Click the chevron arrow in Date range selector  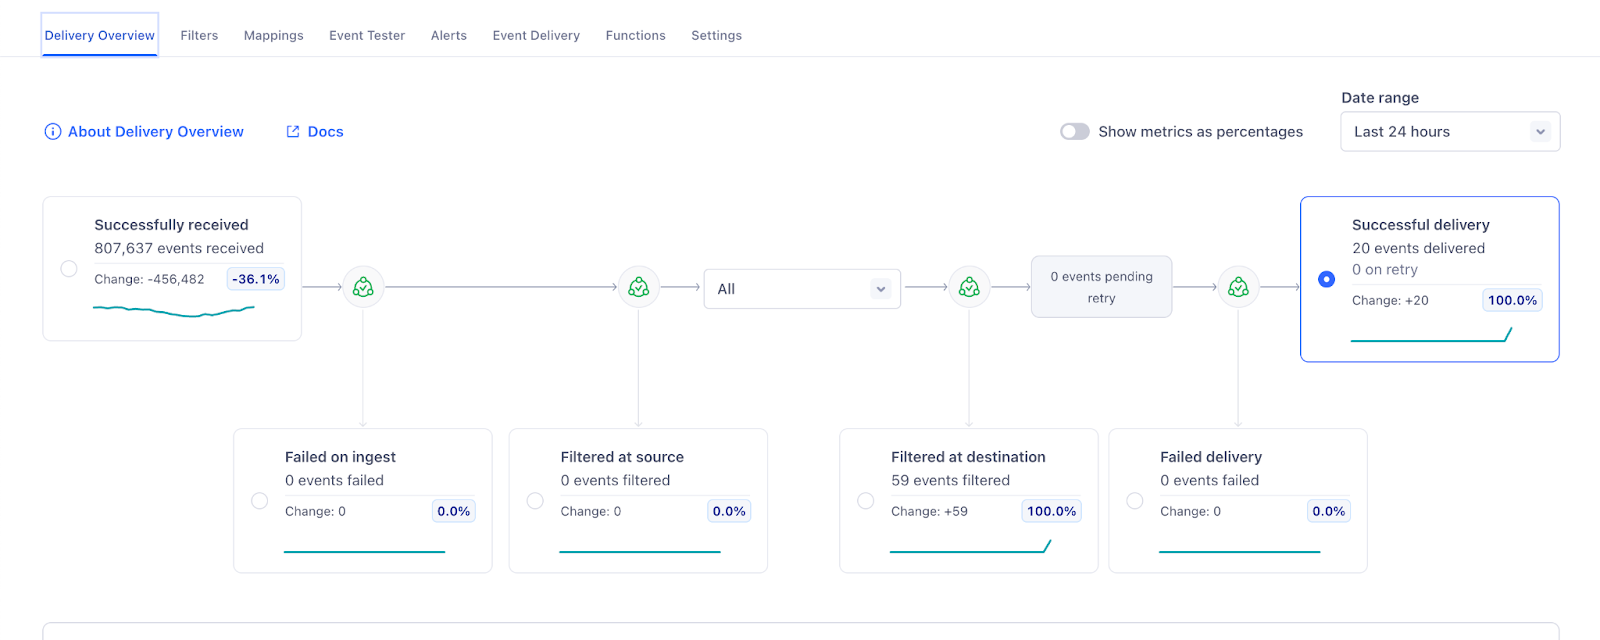1540,132
